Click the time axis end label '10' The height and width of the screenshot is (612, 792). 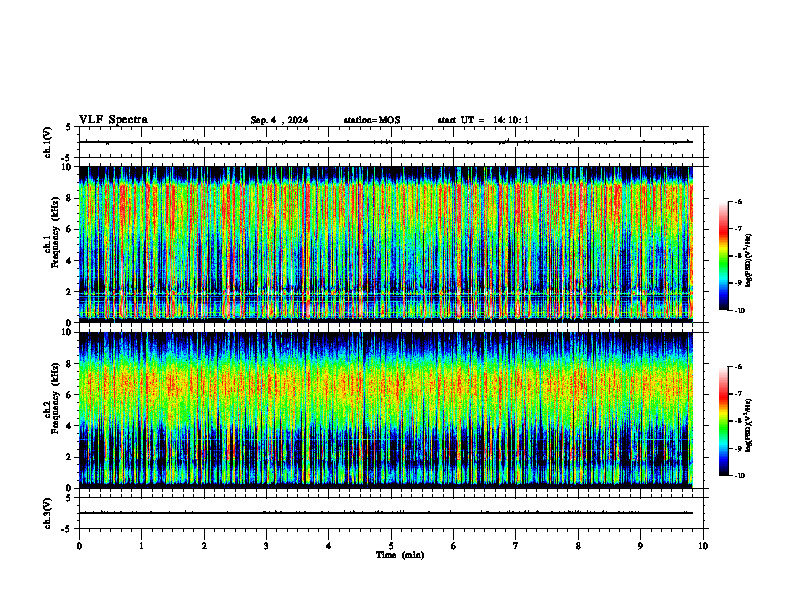pos(703,546)
